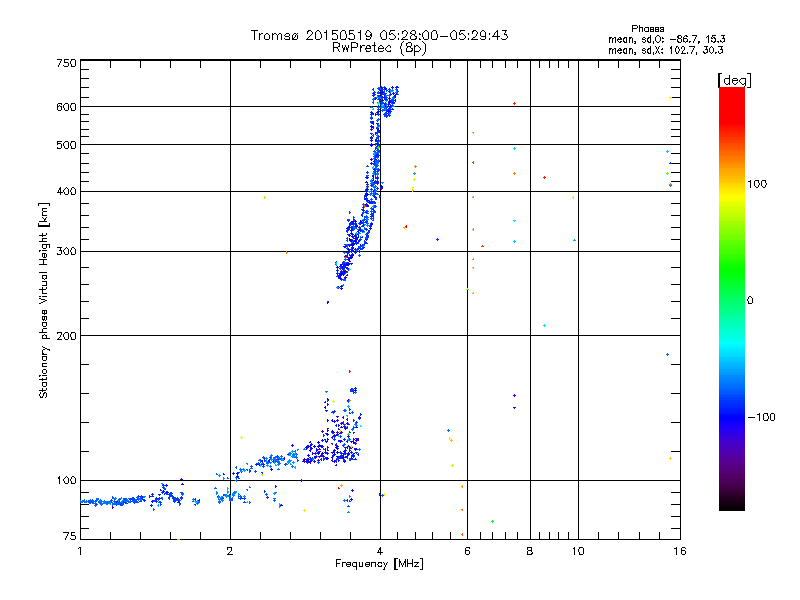Click the y-axis tick label '600'
This screenshot has height=600, width=800.
click(66, 107)
